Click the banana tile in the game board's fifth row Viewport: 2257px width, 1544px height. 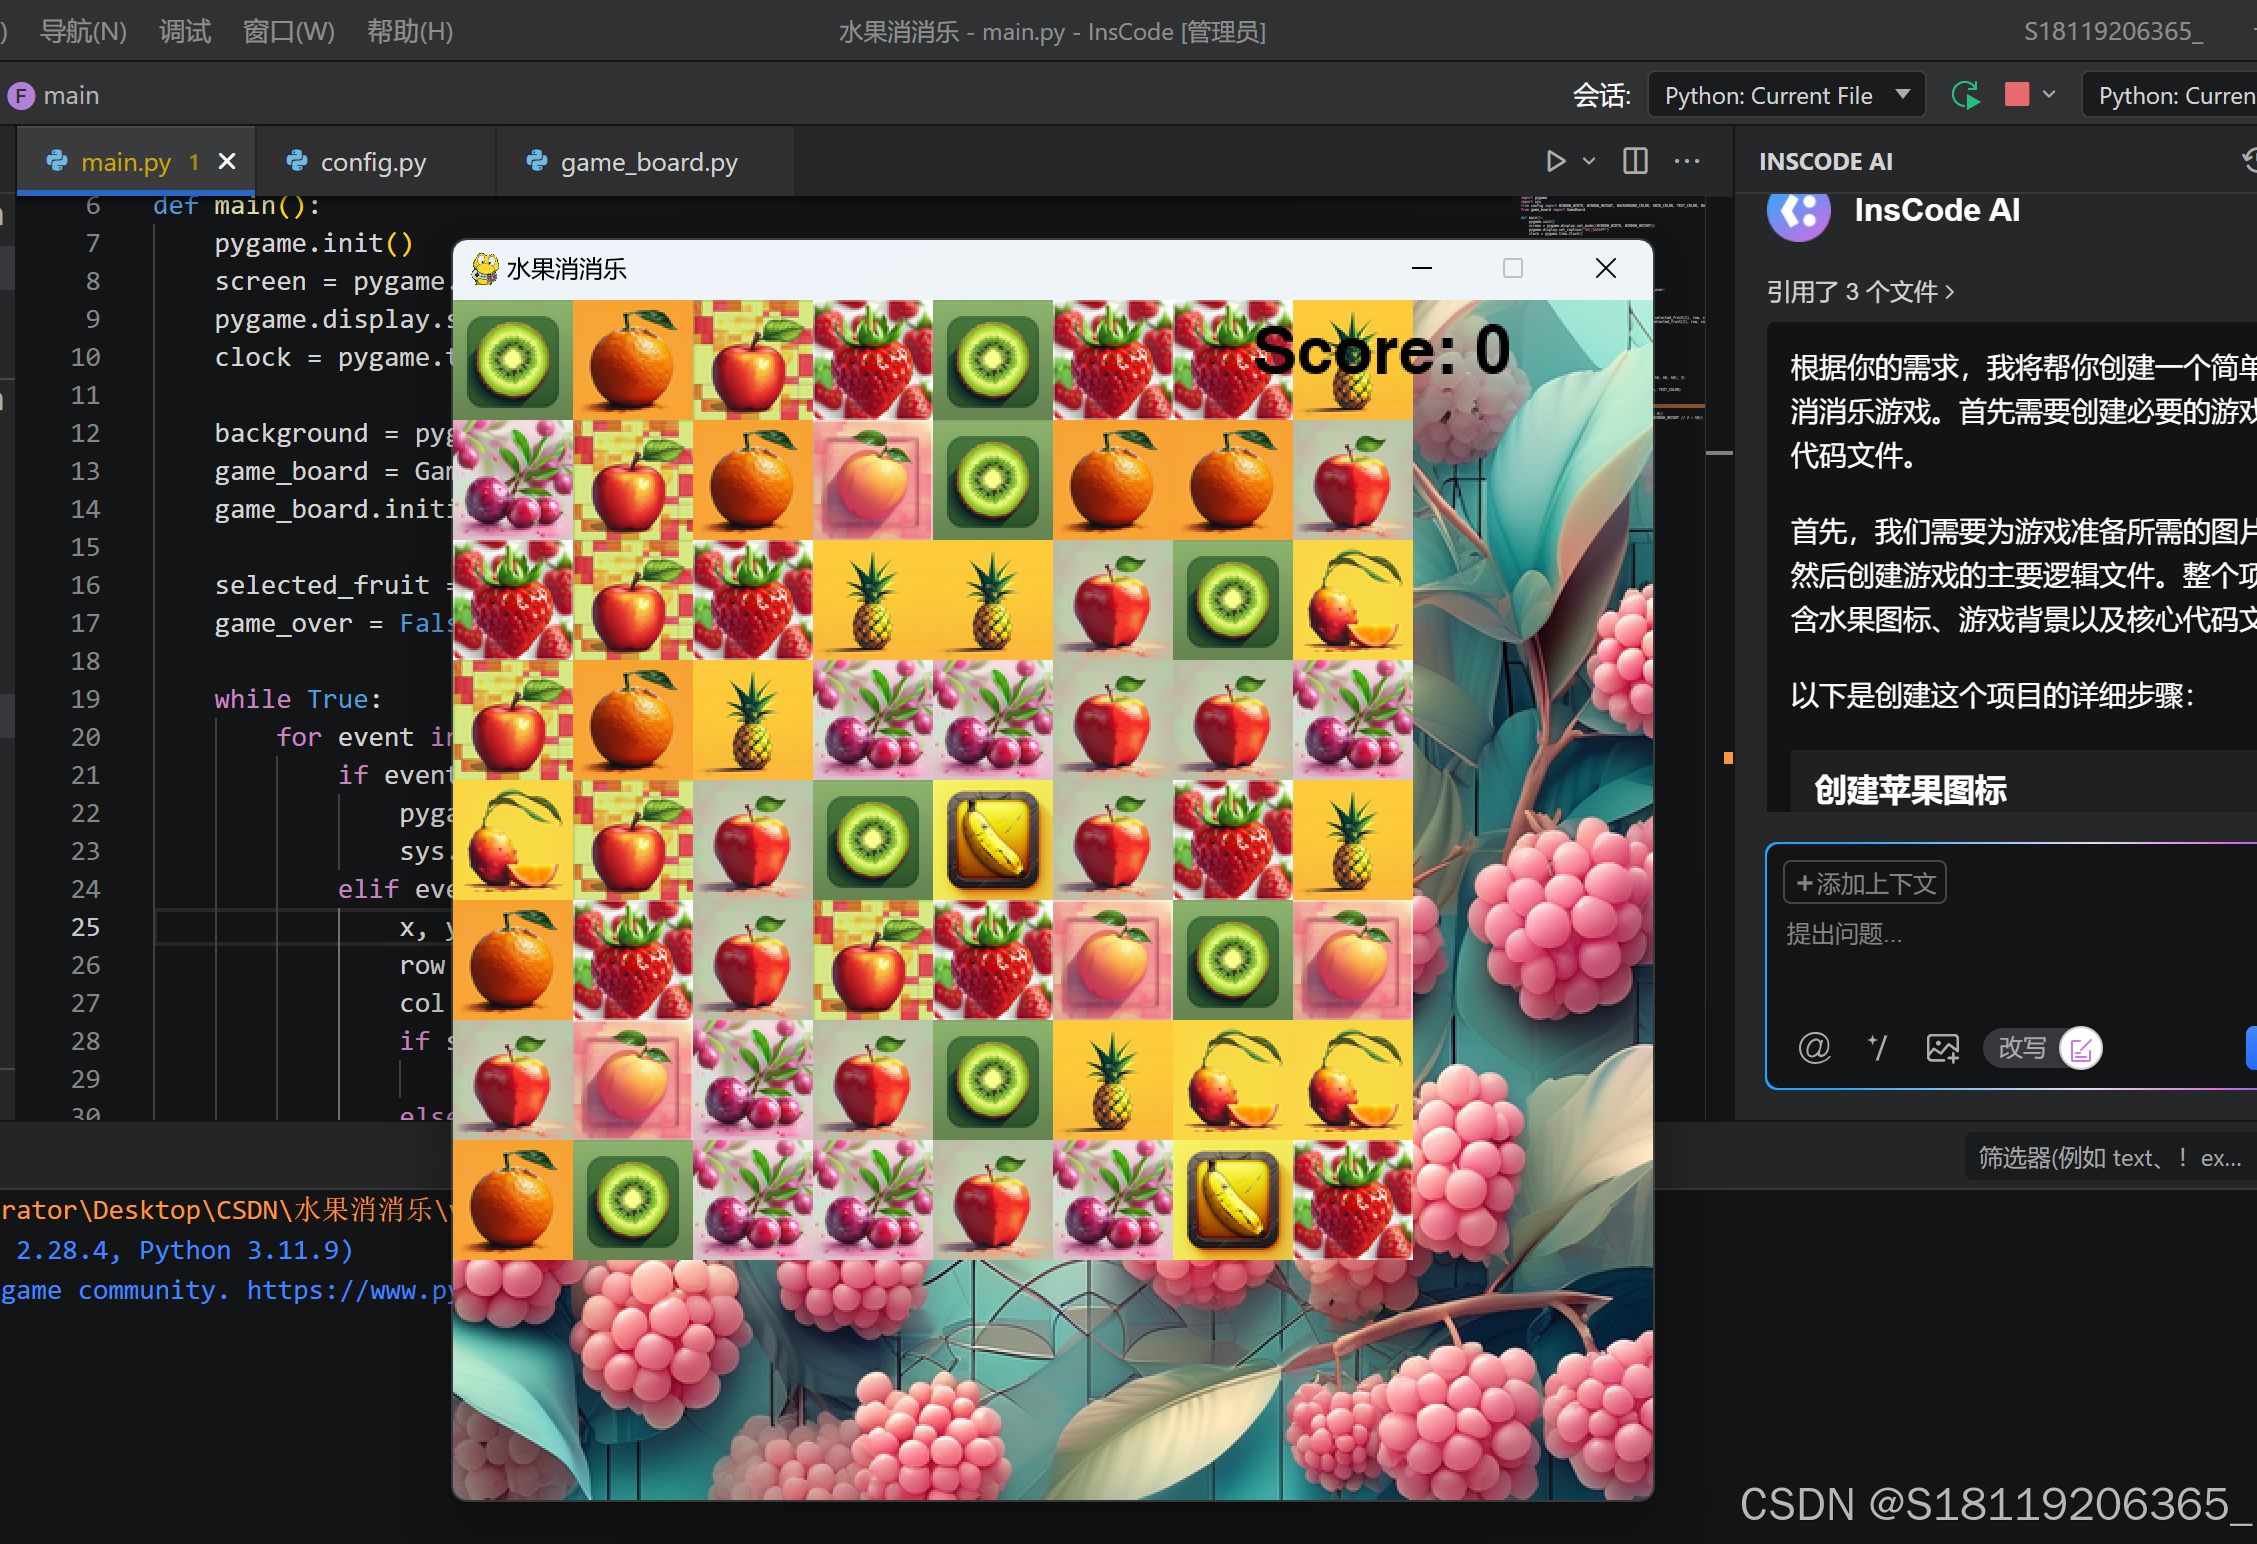pos(992,840)
